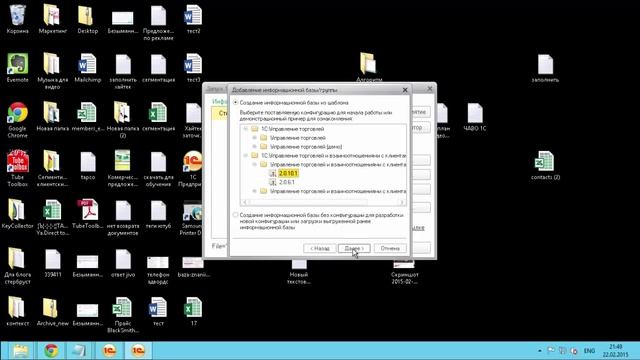Launch Google Chrome desktop shortcut
This screenshot has width=640, height=360.
click(18, 120)
